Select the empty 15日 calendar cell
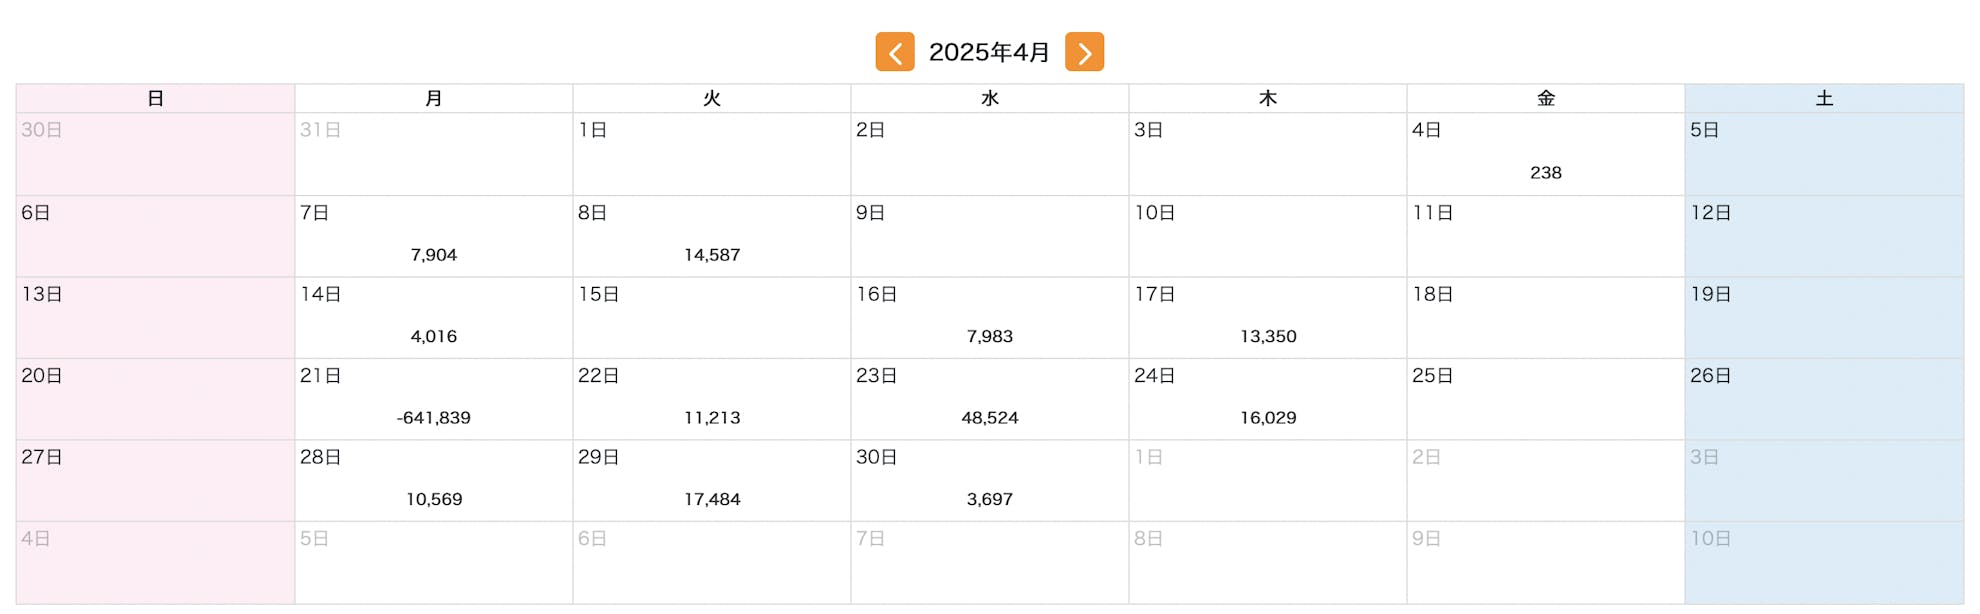Viewport: 1980px width, 614px height. pyautogui.click(x=712, y=318)
